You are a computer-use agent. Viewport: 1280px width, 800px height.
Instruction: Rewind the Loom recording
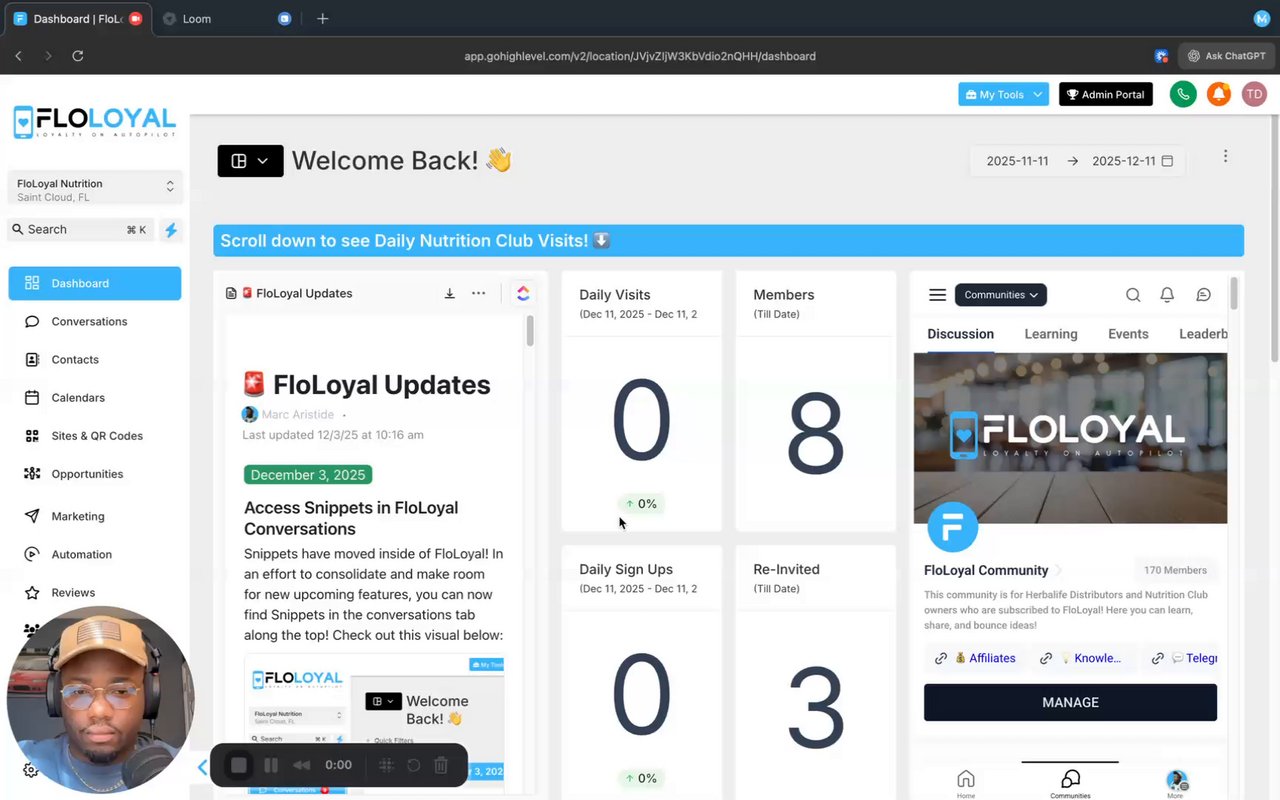pyautogui.click(x=301, y=765)
